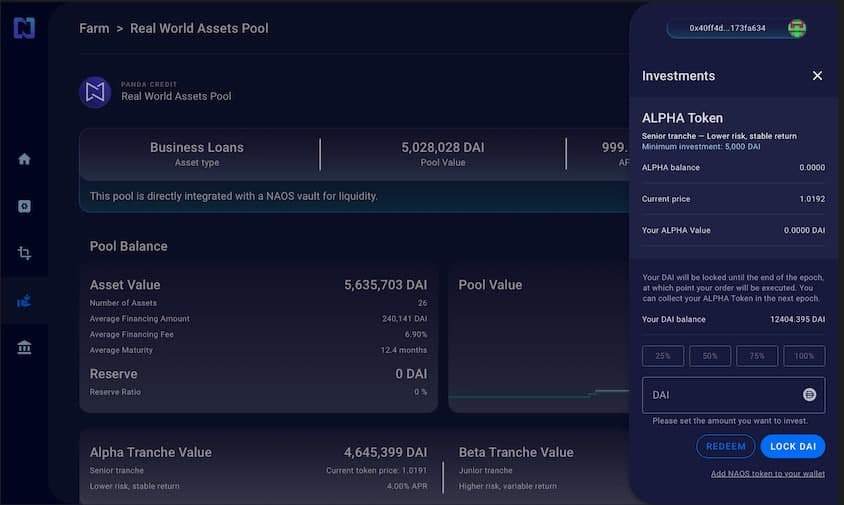844x505 pixels.
Task: Open the Farm icon in the sidebar
Action: 24,301
